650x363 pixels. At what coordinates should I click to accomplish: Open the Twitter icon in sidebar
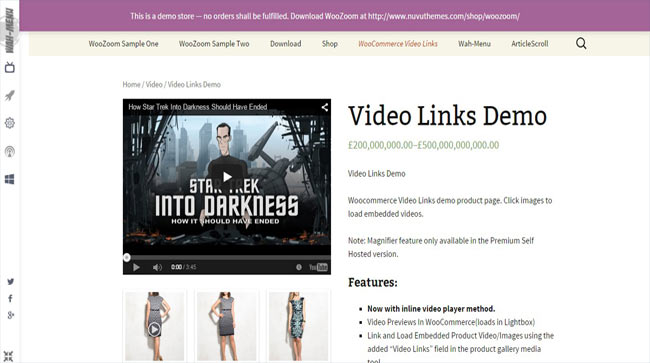coord(10,281)
